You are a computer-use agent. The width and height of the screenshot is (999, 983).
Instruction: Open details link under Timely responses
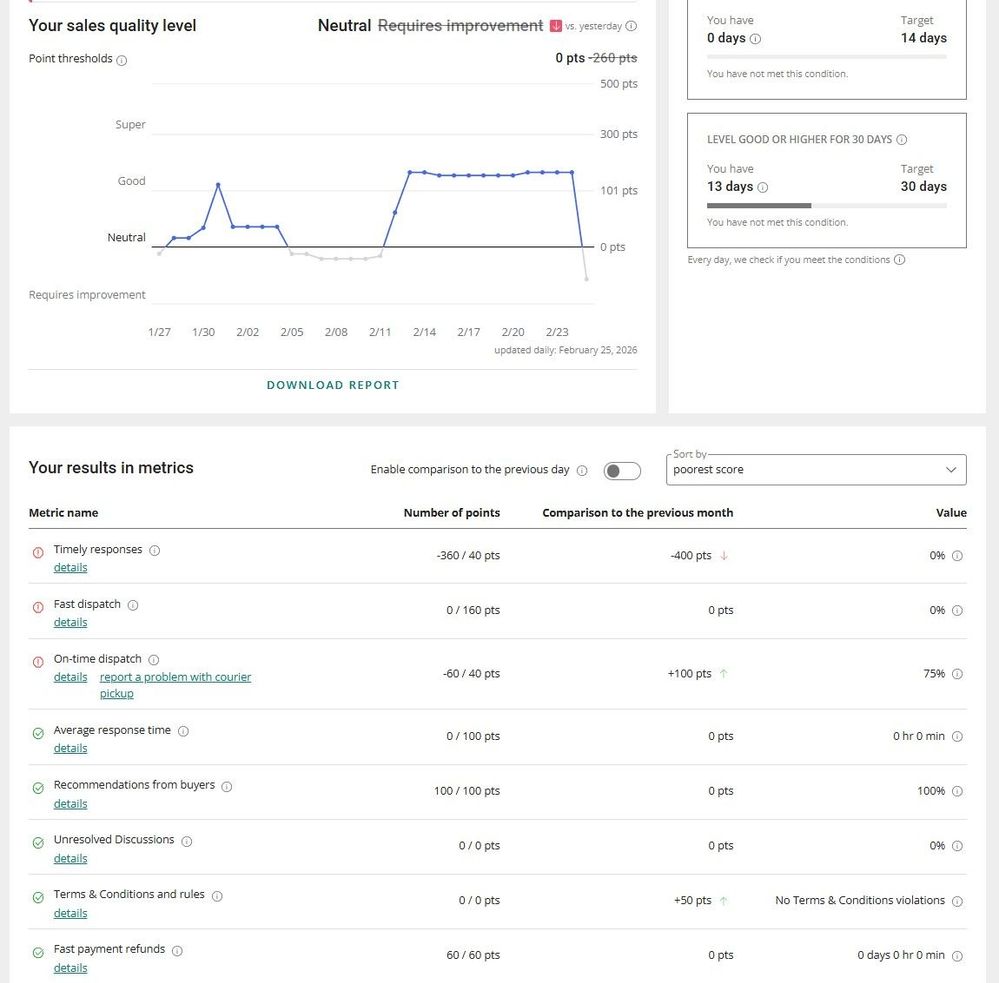[70, 568]
